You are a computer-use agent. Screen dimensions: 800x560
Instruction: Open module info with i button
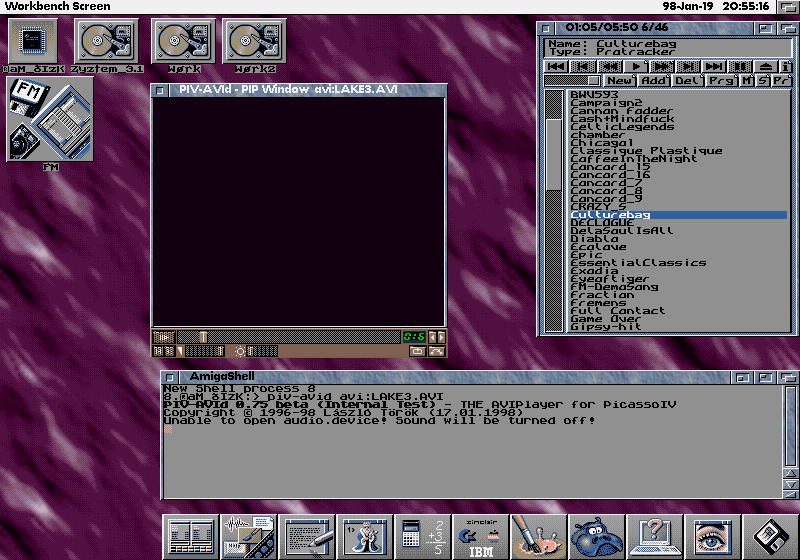pos(786,66)
